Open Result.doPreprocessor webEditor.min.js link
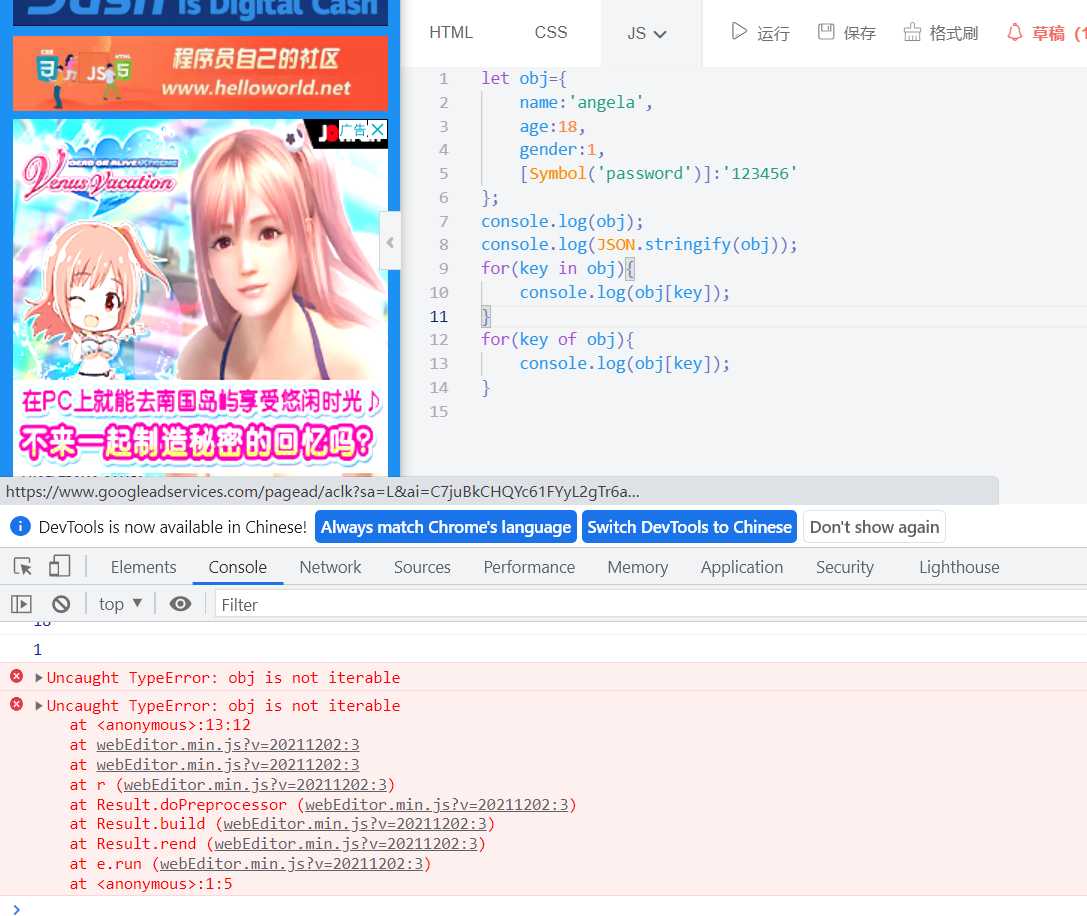This screenshot has width=1087, height=916. pyautogui.click(x=436, y=804)
